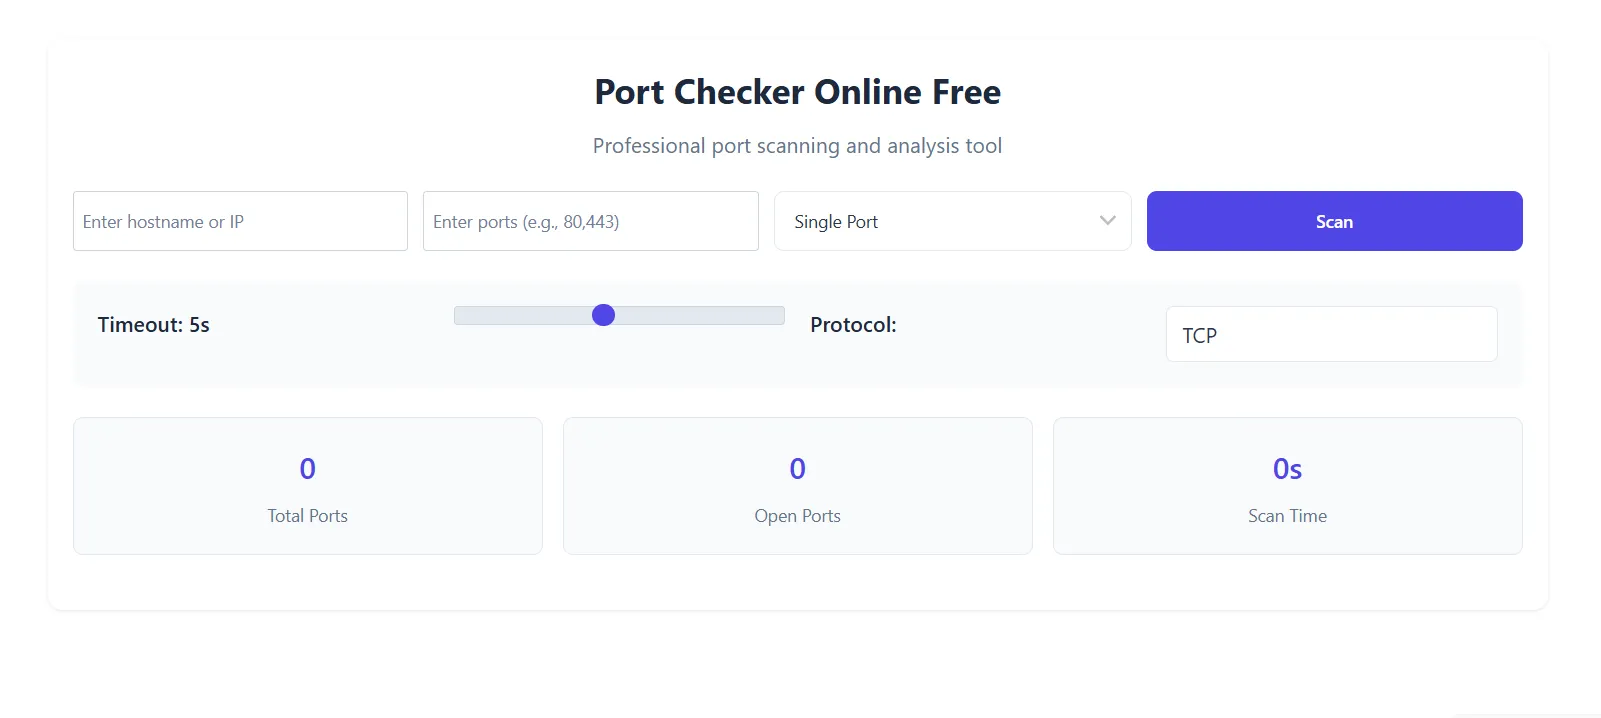Click the 'Protocol:' label

point(853,325)
